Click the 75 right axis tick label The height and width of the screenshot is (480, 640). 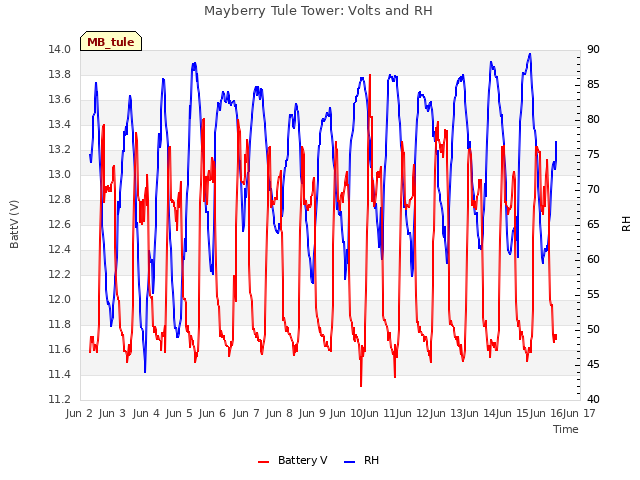coord(593,155)
